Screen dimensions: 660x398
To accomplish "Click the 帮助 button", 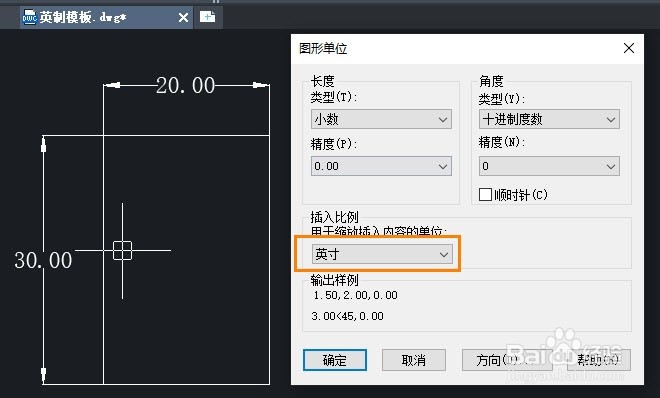I will 599,360.
